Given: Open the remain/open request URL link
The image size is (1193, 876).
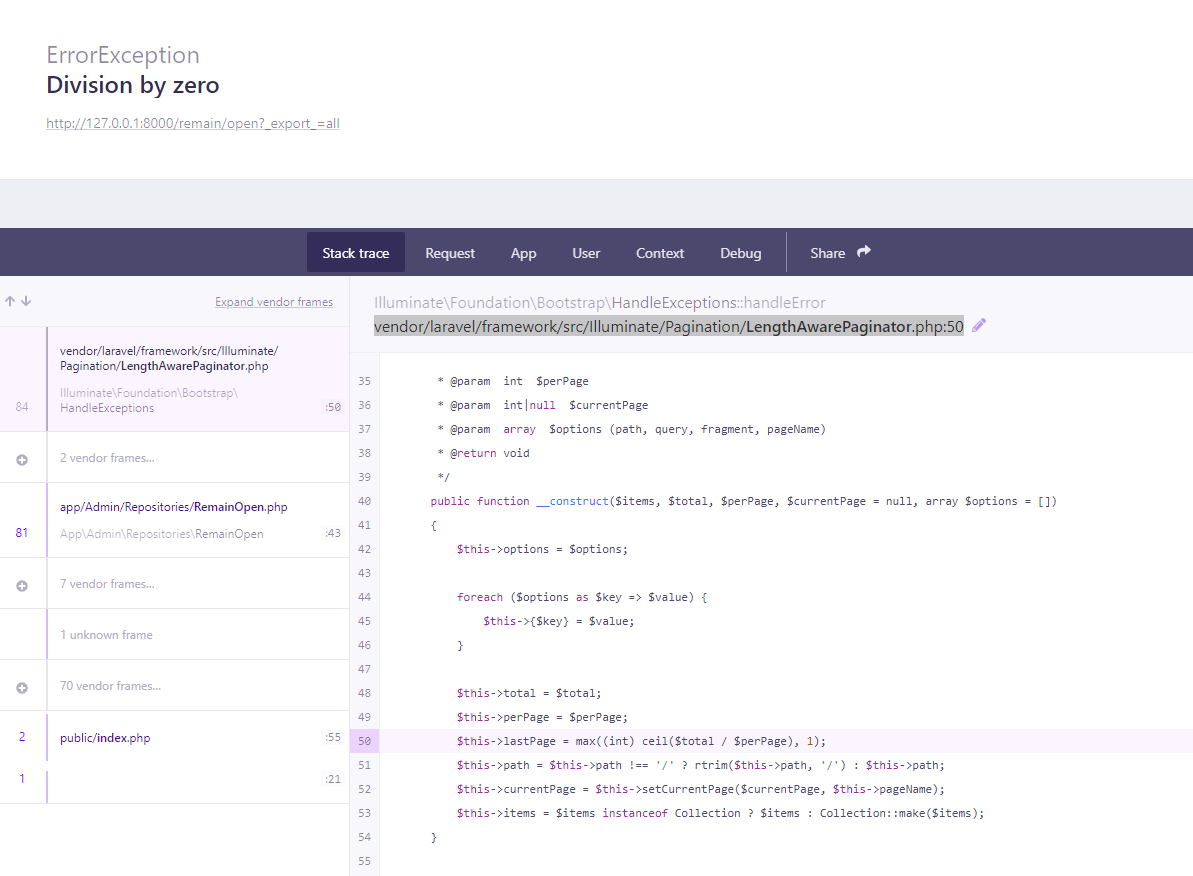Looking at the screenshot, I should point(192,123).
